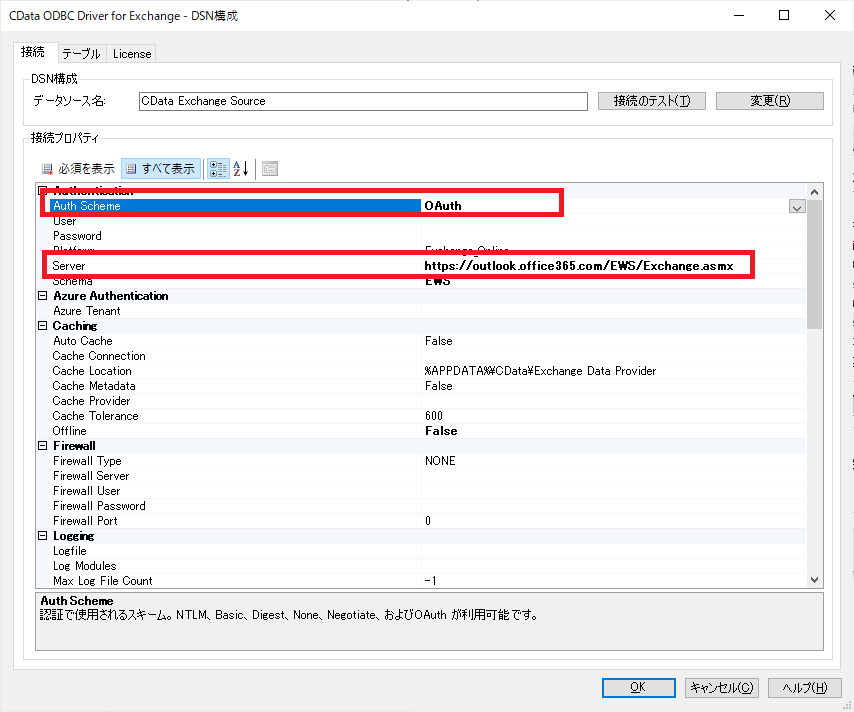Image resolution: width=854 pixels, height=712 pixels.
Task: Switch to the License tab
Action: pos(132,54)
